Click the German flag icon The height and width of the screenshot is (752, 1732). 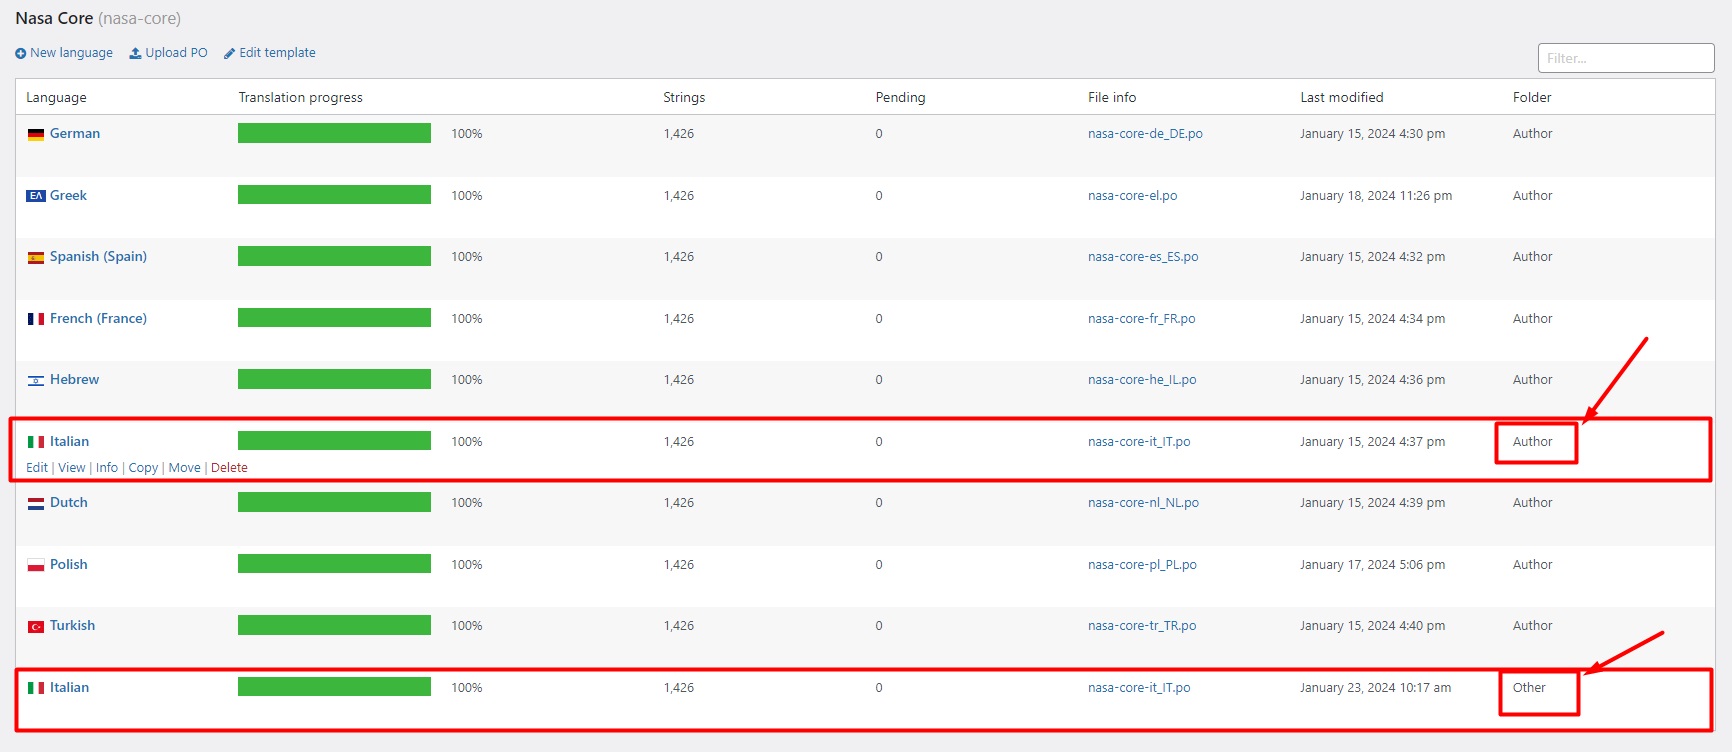(x=36, y=134)
